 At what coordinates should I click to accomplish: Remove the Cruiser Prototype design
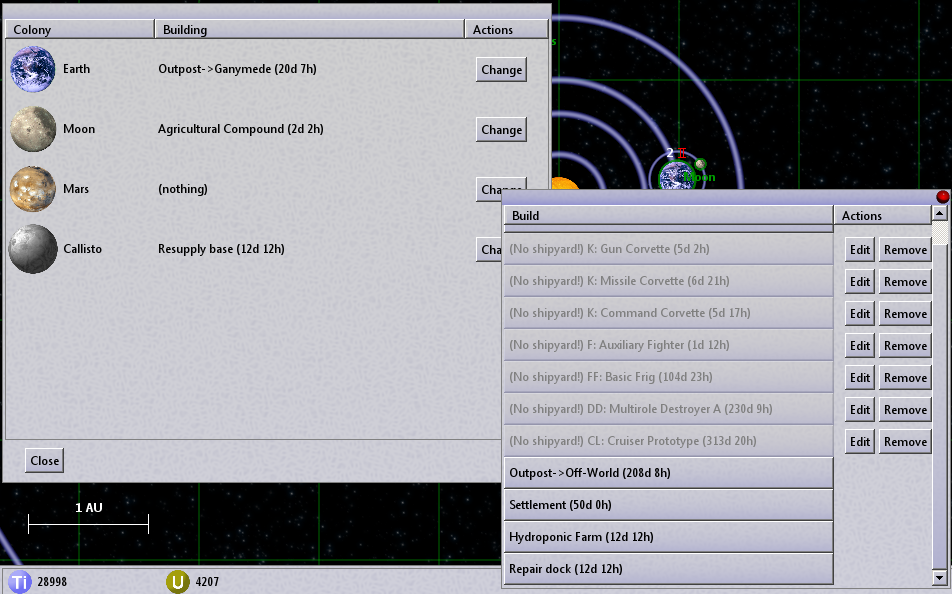(905, 442)
